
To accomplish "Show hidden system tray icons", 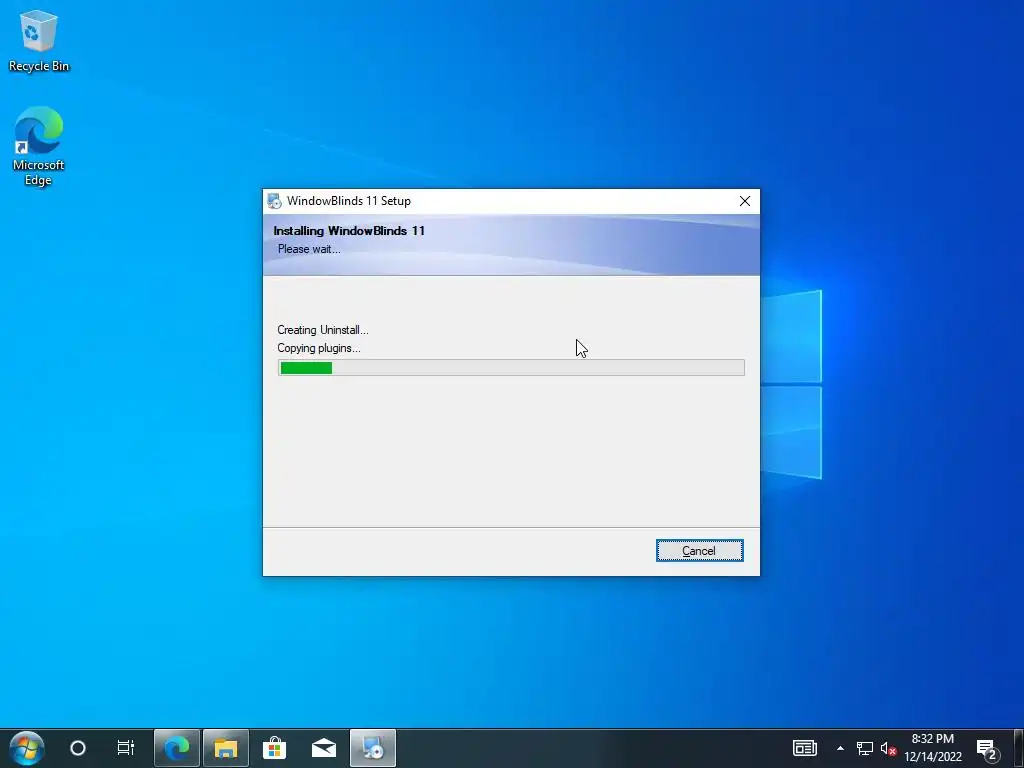I will 840,748.
